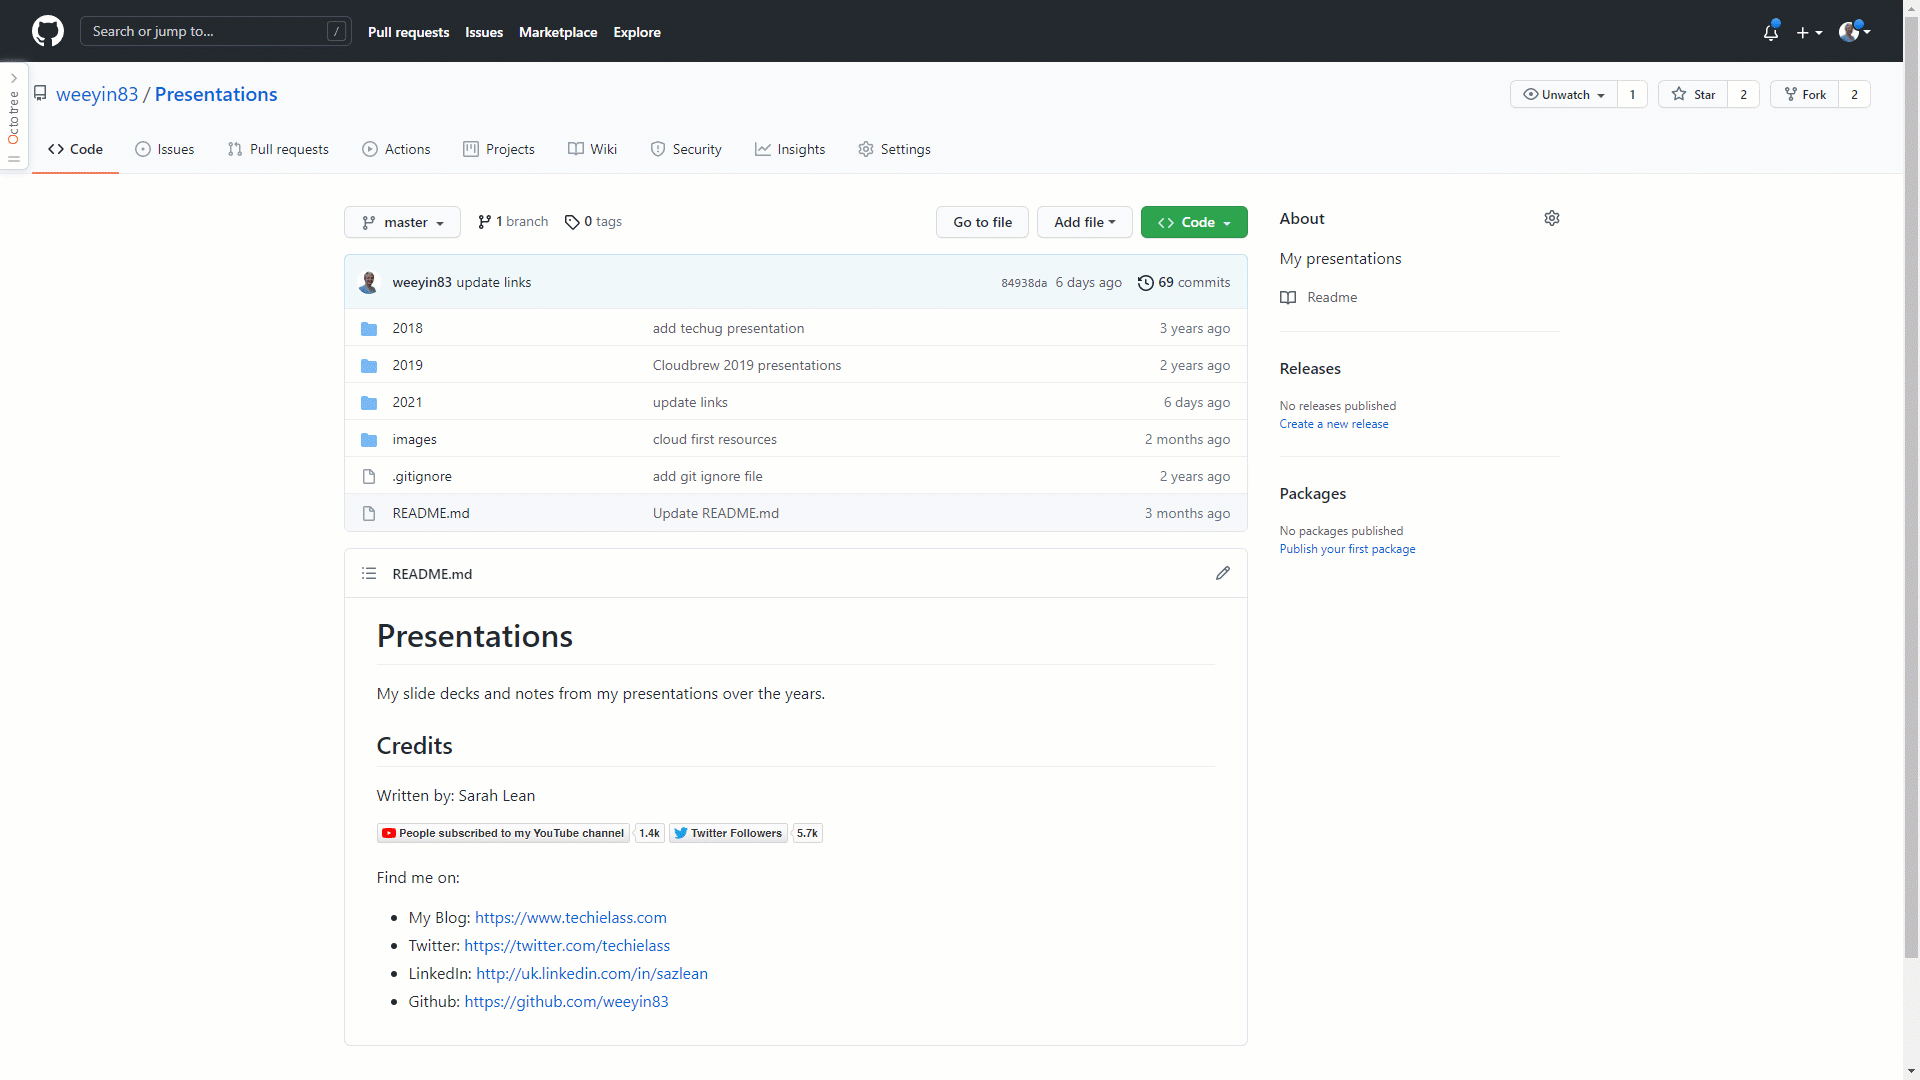Click Twitter link https://twitter.com/techielass
1920x1080 pixels.
(x=567, y=945)
